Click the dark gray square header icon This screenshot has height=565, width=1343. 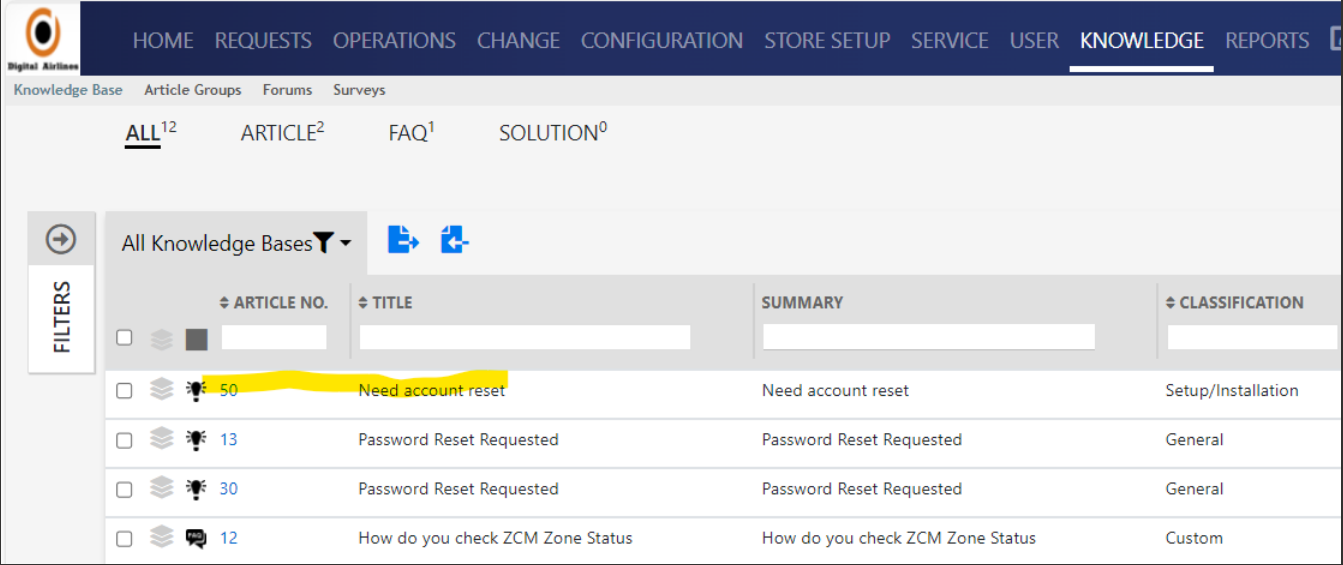(x=196, y=339)
